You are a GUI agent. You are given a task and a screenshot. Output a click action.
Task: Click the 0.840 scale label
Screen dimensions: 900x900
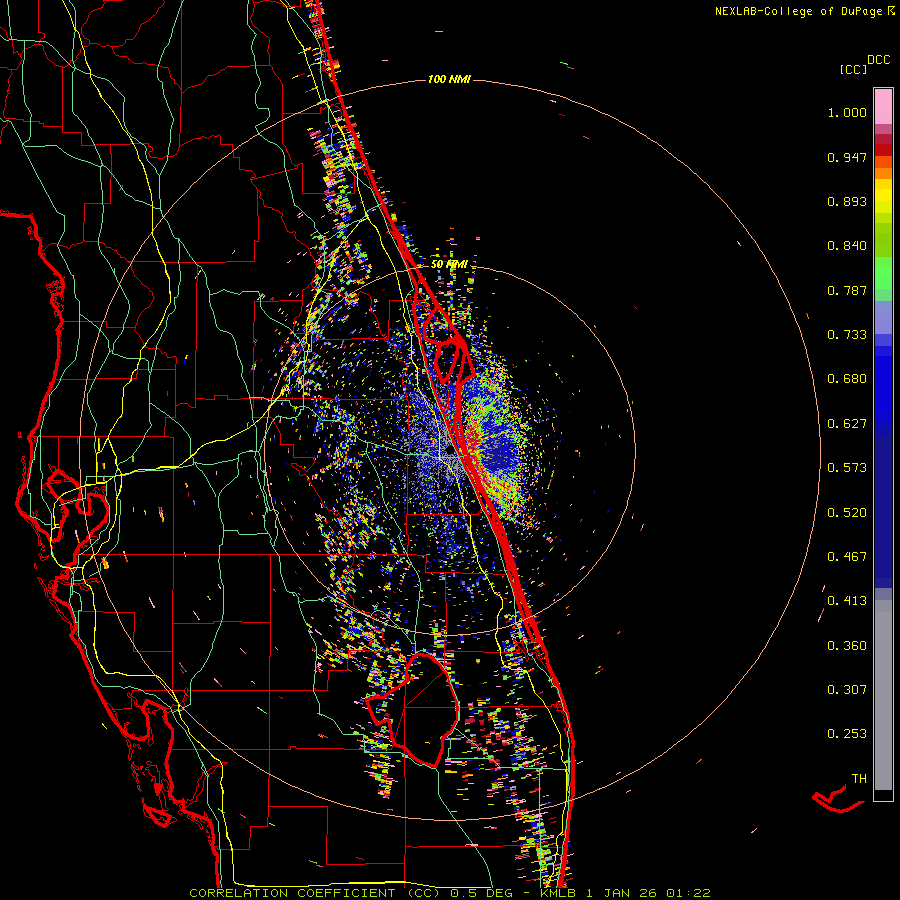click(x=847, y=246)
